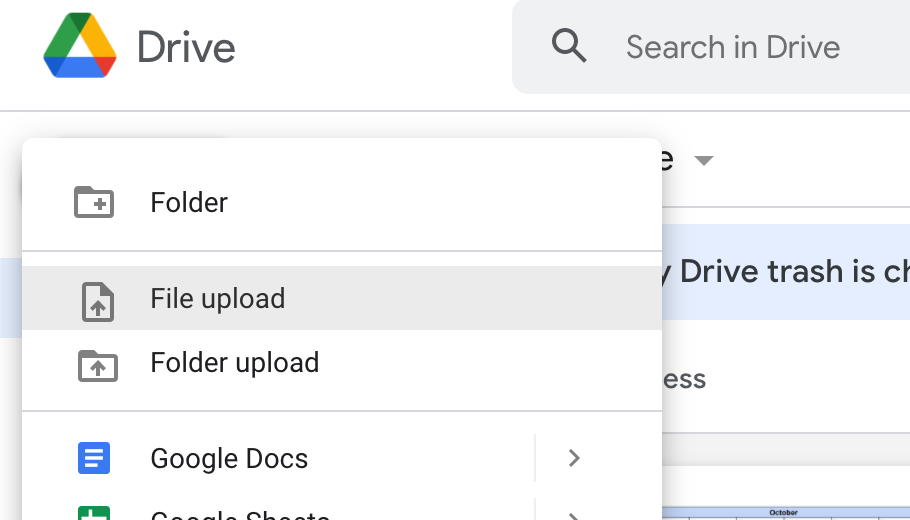Click the blue Google Docs icon

click(x=94, y=458)
